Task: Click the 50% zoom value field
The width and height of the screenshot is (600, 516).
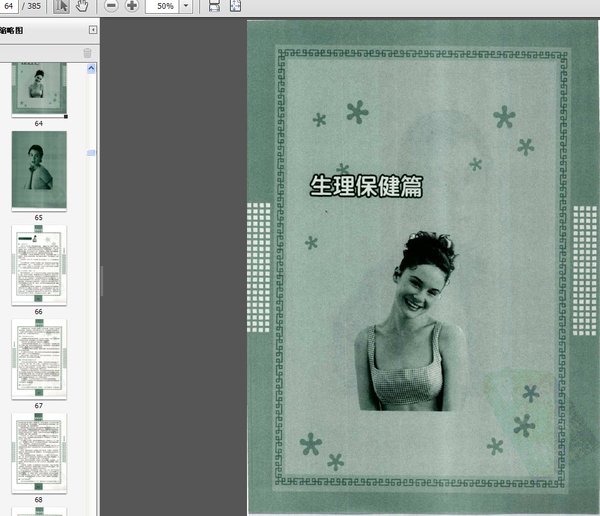Action: point(162,6)
